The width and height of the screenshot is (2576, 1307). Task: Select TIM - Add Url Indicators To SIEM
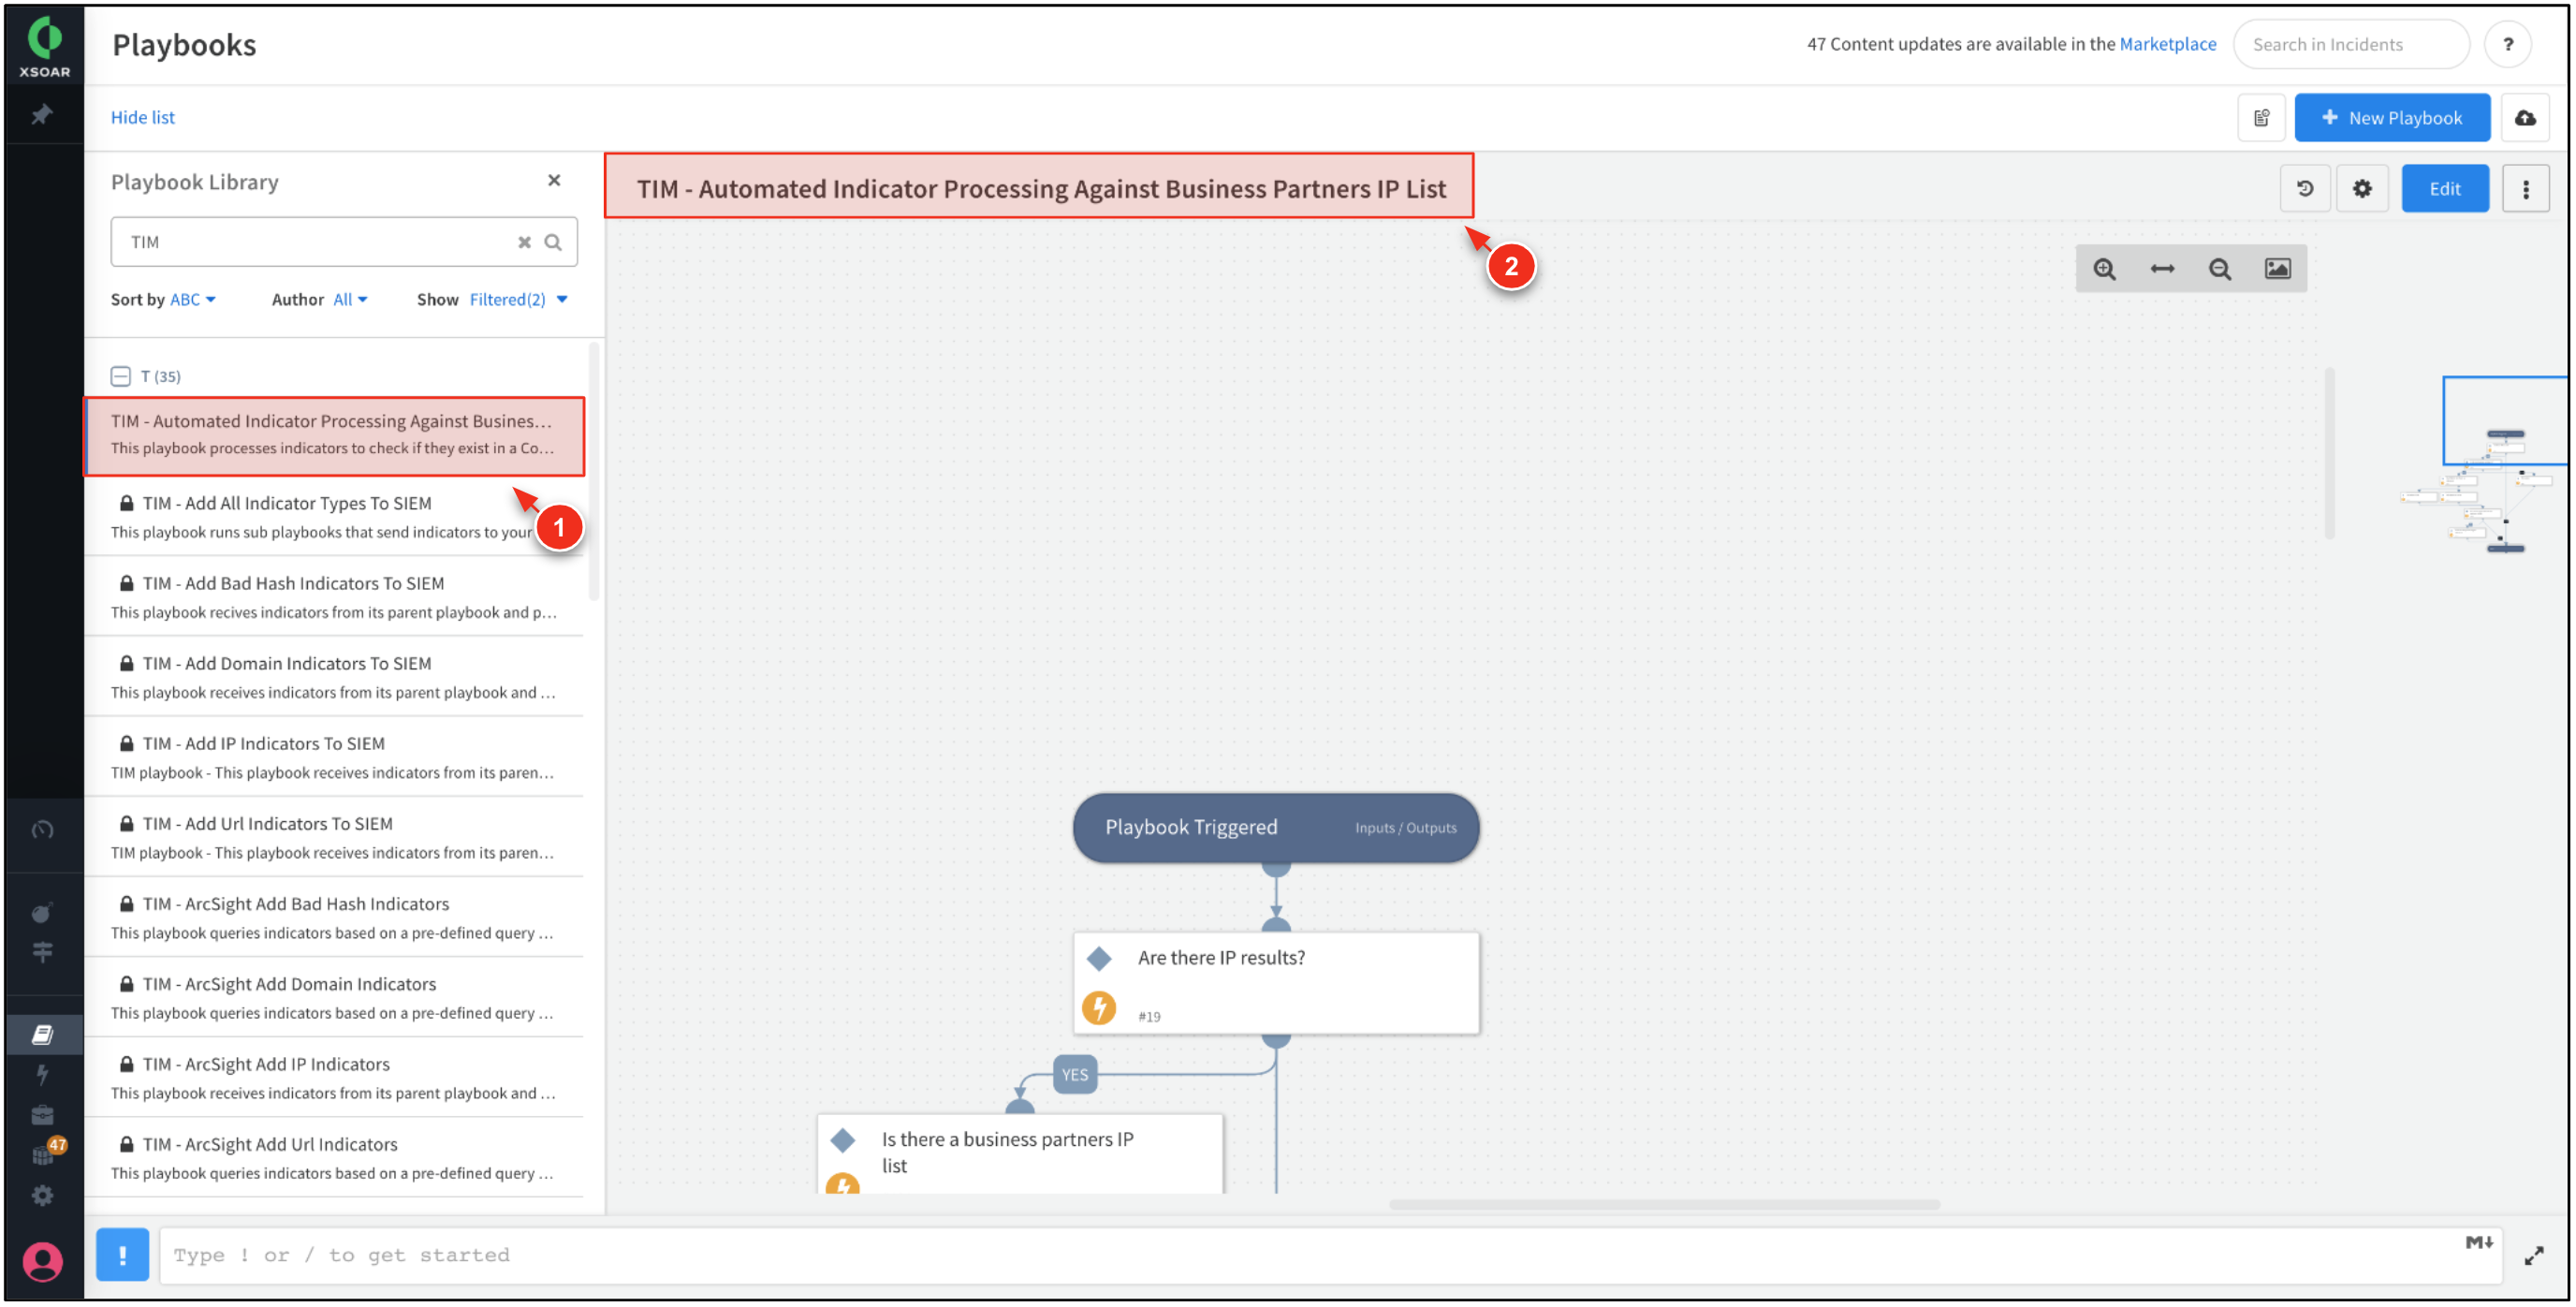click(335, 837)
